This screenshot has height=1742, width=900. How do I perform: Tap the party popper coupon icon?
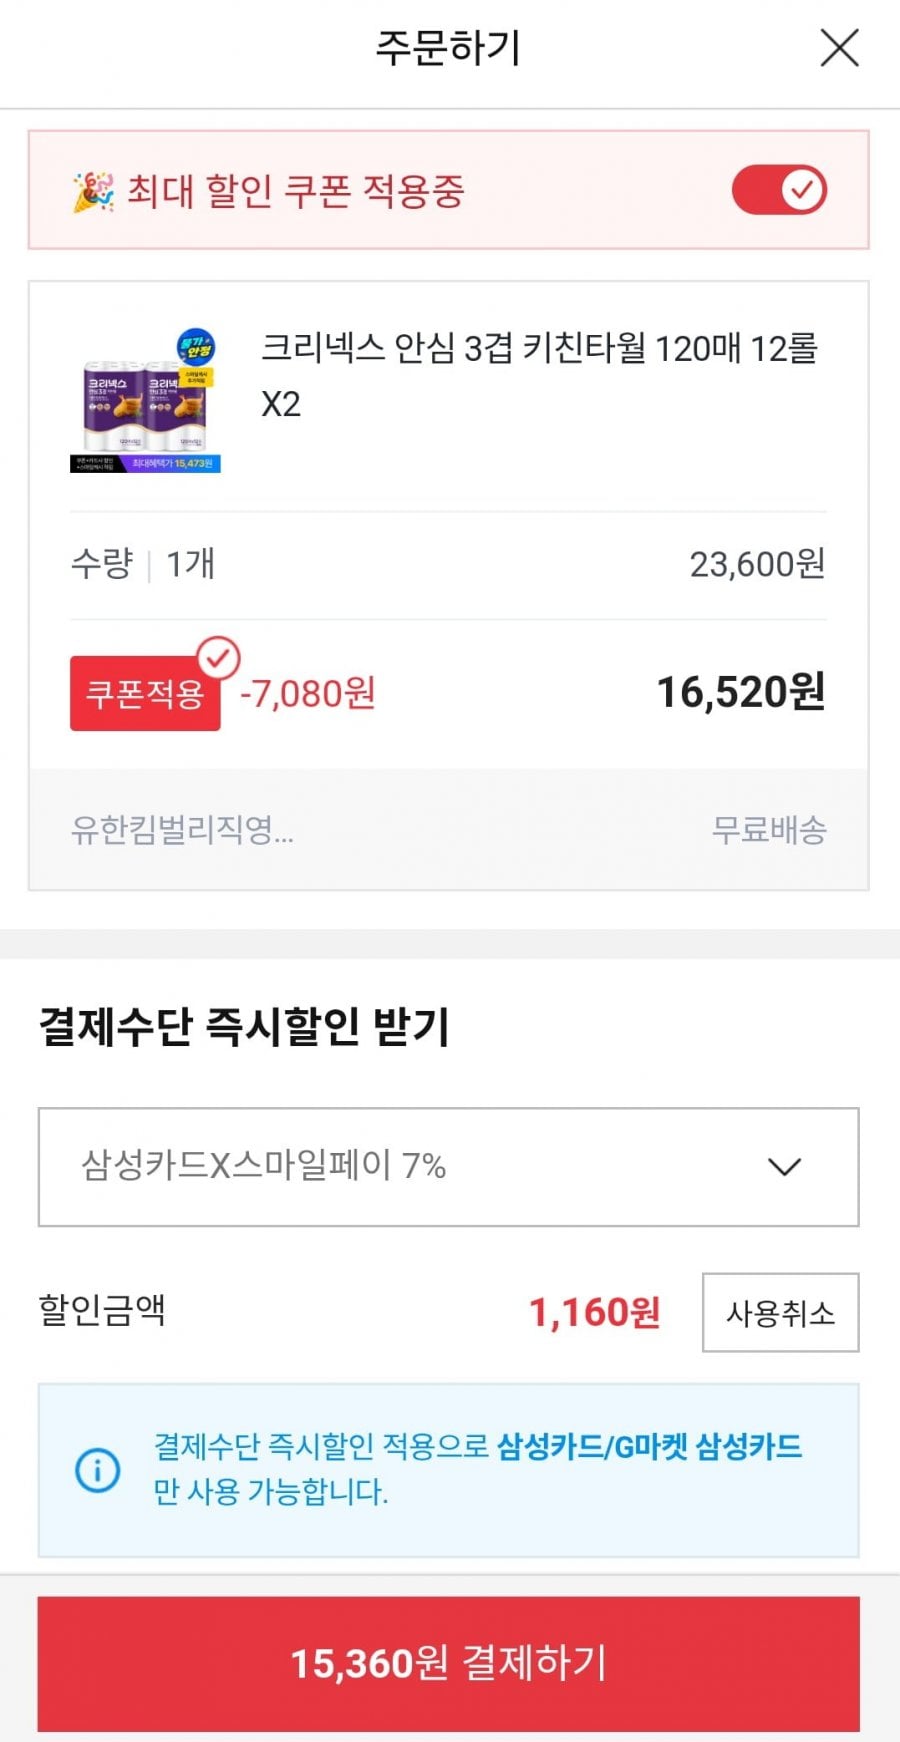[x=93, y=191]
